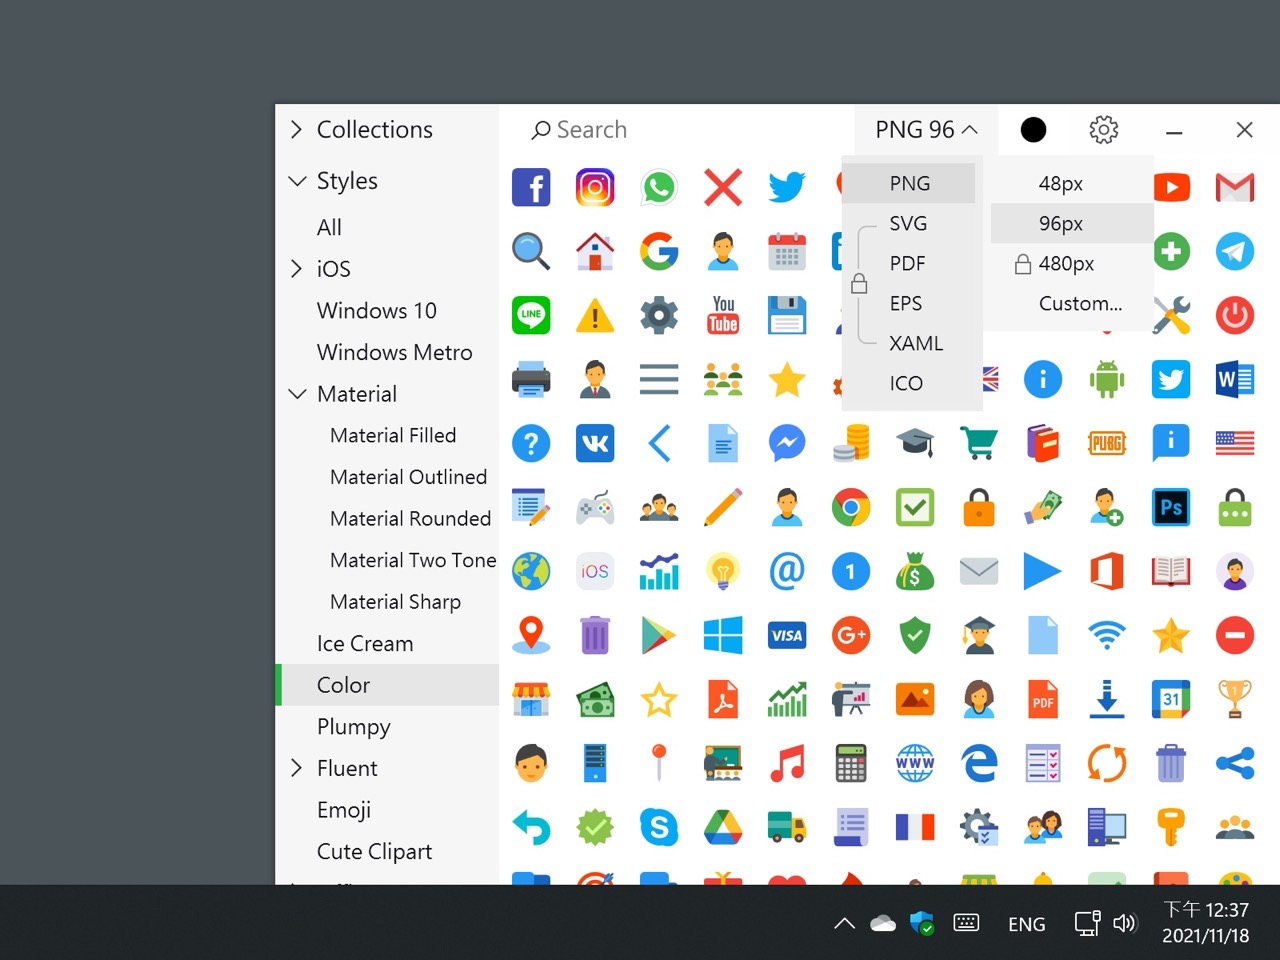The height and width of the screenshot is (960, 1280).
Task: Pick the VK logo icon
Action: point(595,443)
